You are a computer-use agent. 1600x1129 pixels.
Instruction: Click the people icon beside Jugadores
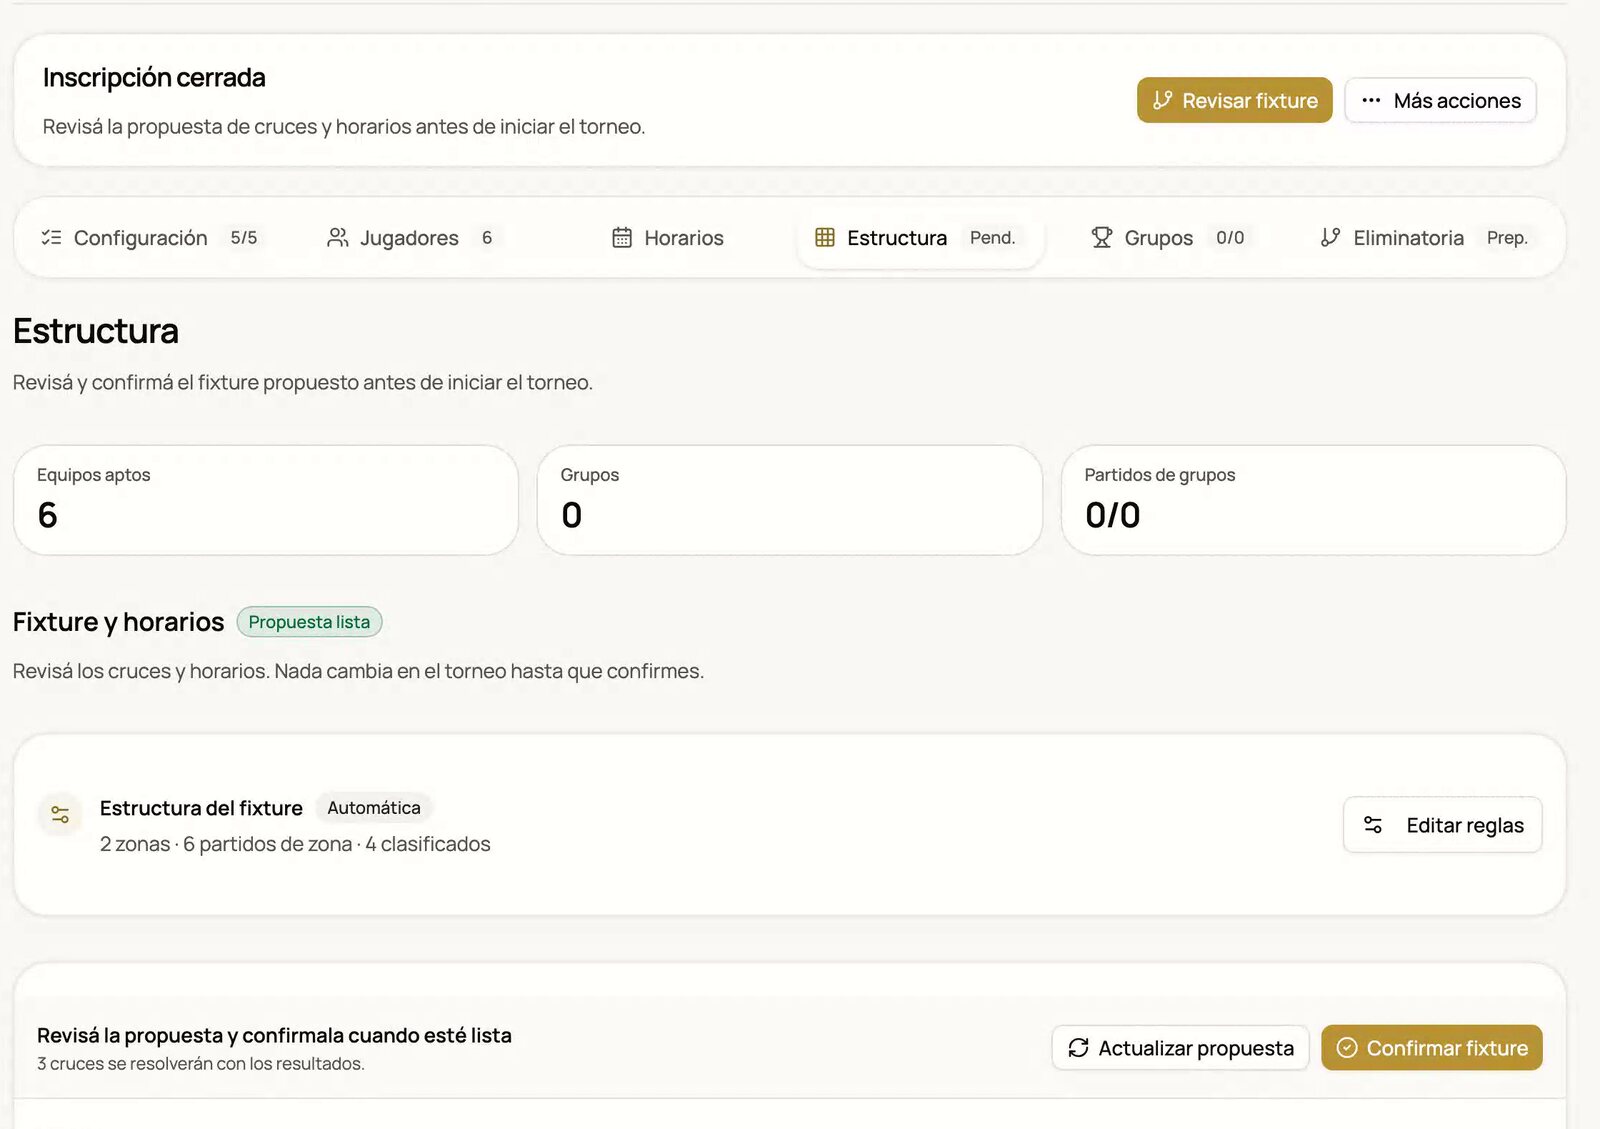pyautogui.click(x=338, y=238)
